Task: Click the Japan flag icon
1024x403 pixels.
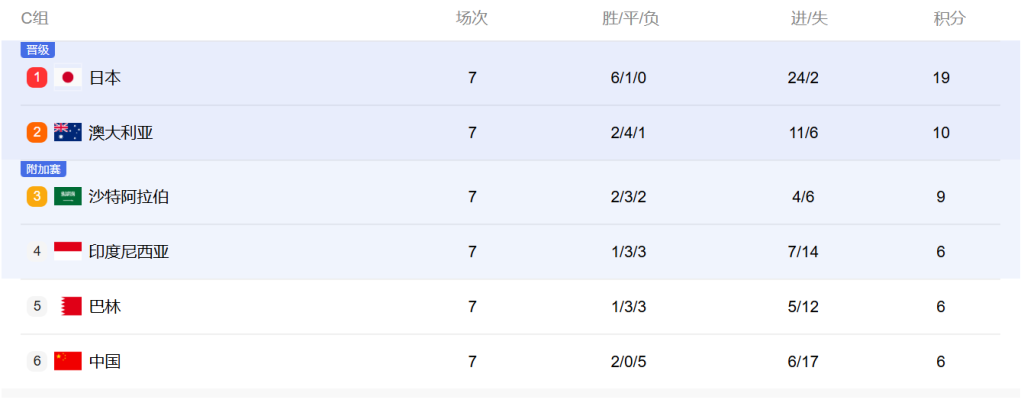Action: [x=68, y=78]
